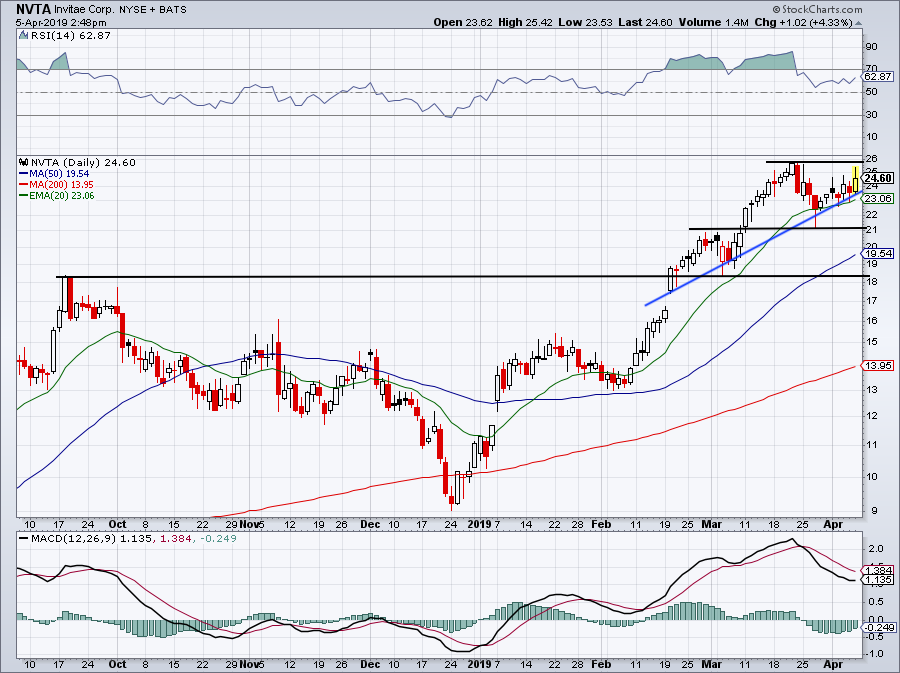Viewport: 900px width, 673px height.
Task: Click the RSI(14) 62.87 indicator label
Action: (71, 35)
